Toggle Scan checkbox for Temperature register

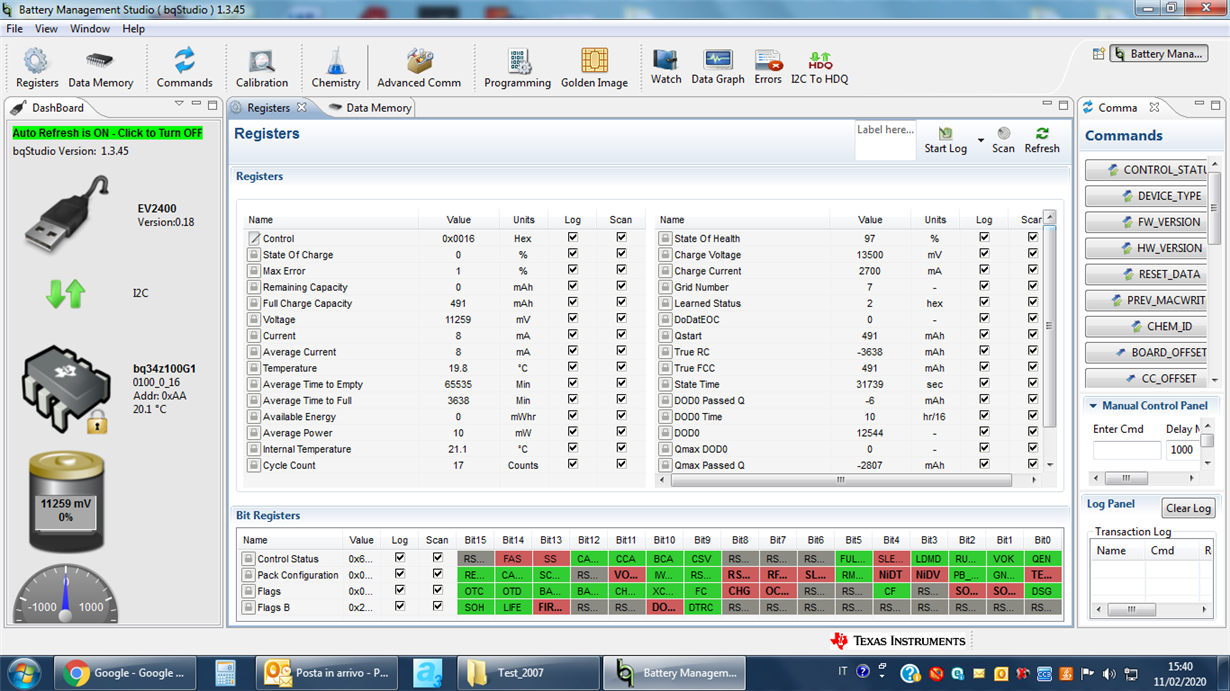tap(621, 367)
